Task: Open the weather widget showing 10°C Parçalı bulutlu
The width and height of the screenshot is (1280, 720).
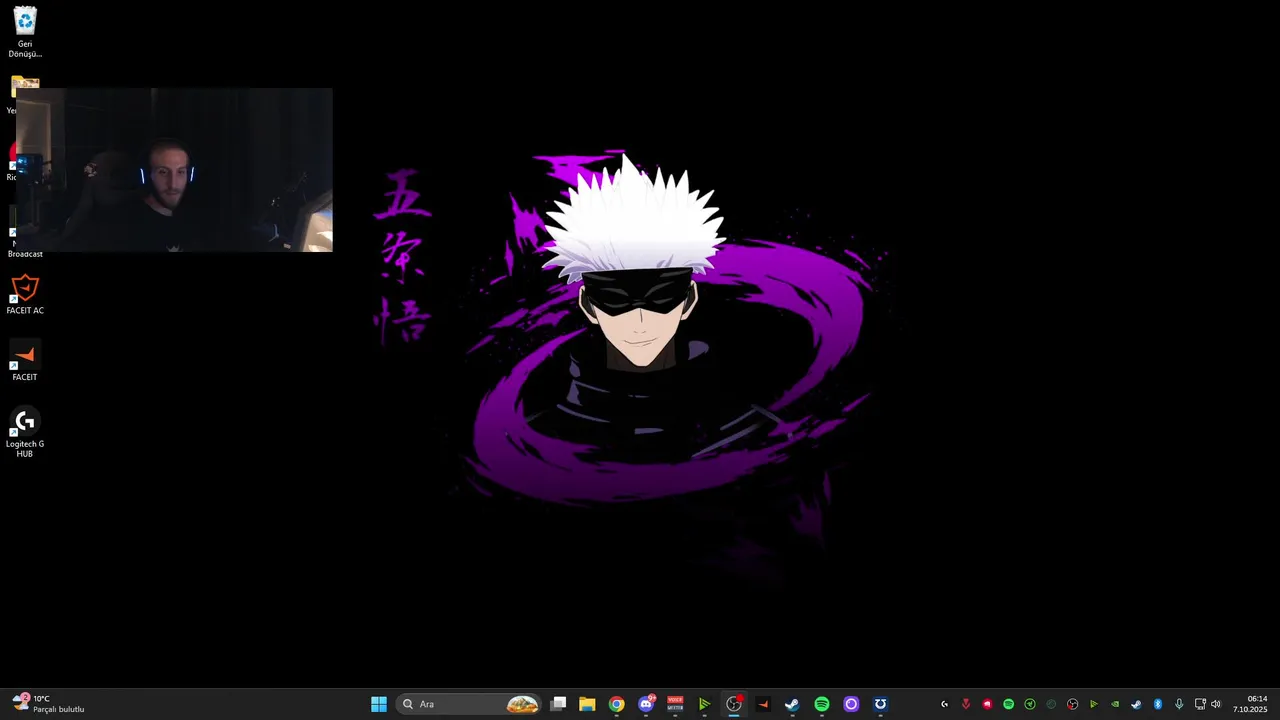Action: click(x=48, y=704)
